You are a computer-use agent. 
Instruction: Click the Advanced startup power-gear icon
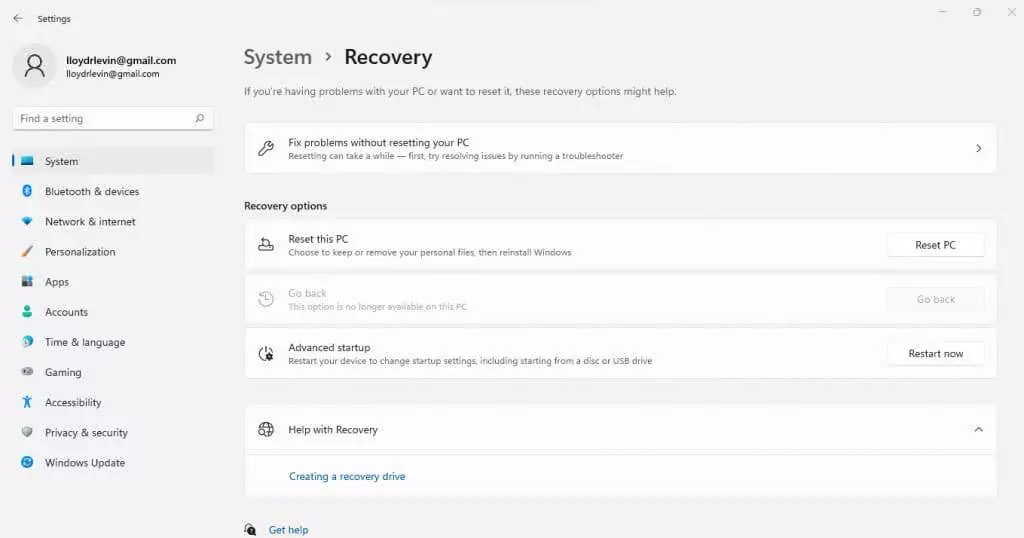click(x=266, y=354)
